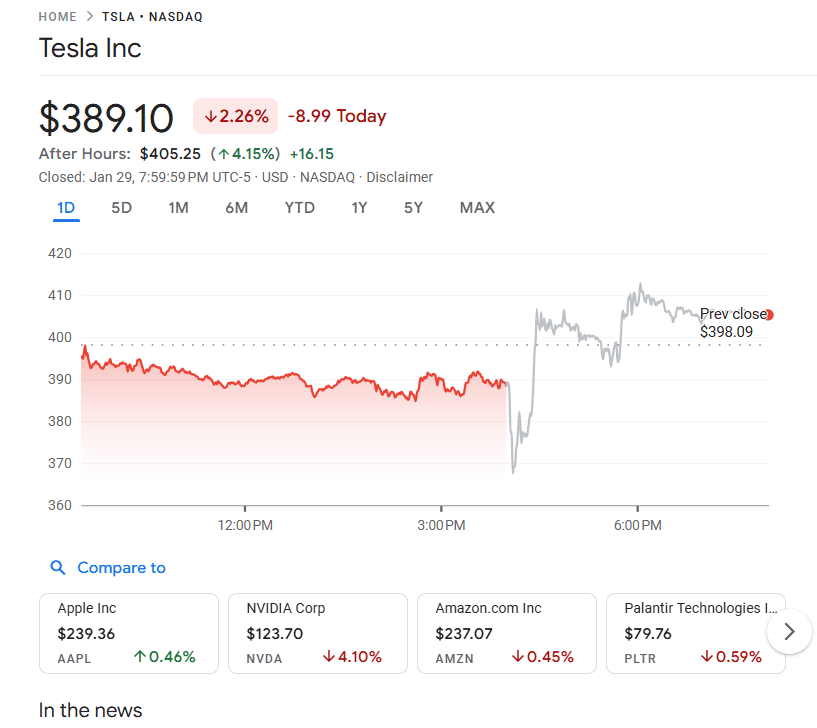
Task: Click the red dot next to Prev close
Action: point(768,314)
